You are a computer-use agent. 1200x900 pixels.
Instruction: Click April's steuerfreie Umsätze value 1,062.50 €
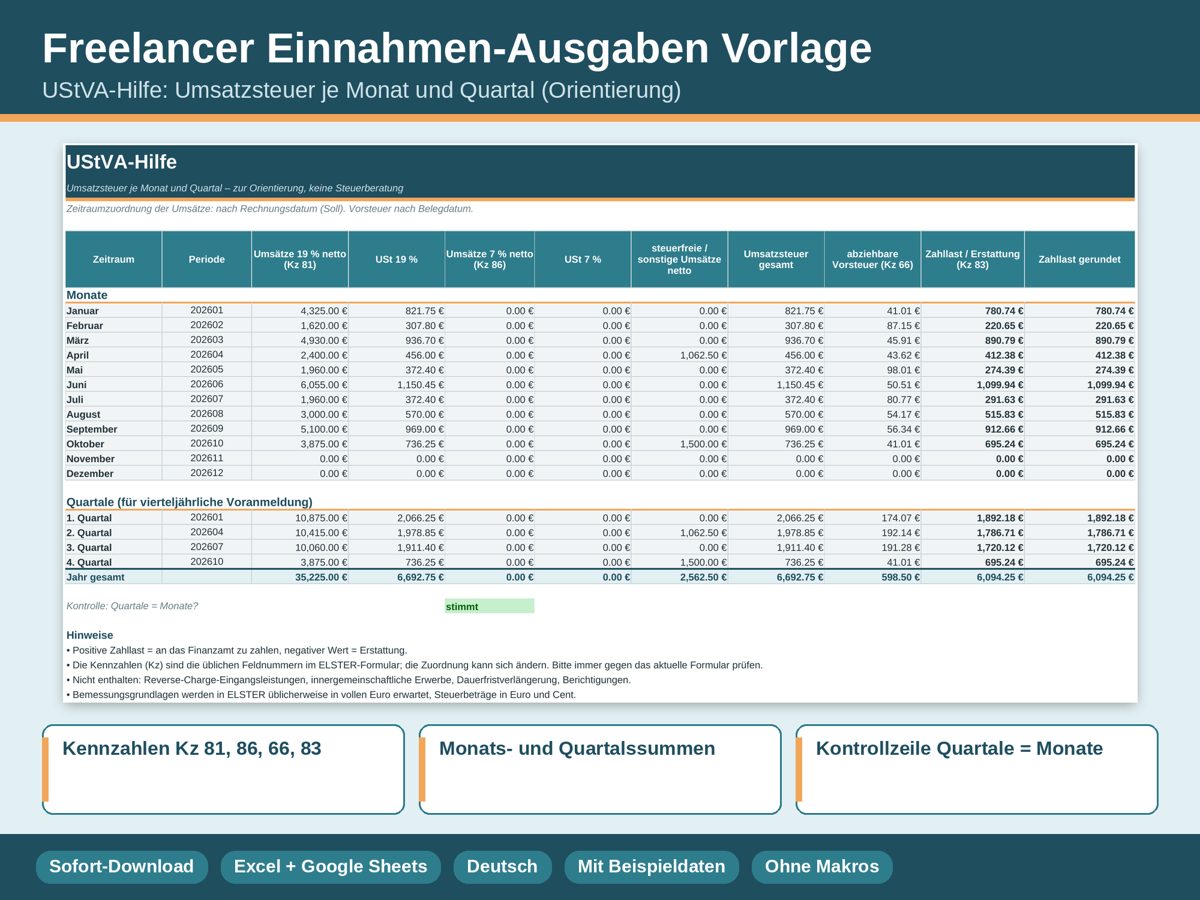click(680, 355)
